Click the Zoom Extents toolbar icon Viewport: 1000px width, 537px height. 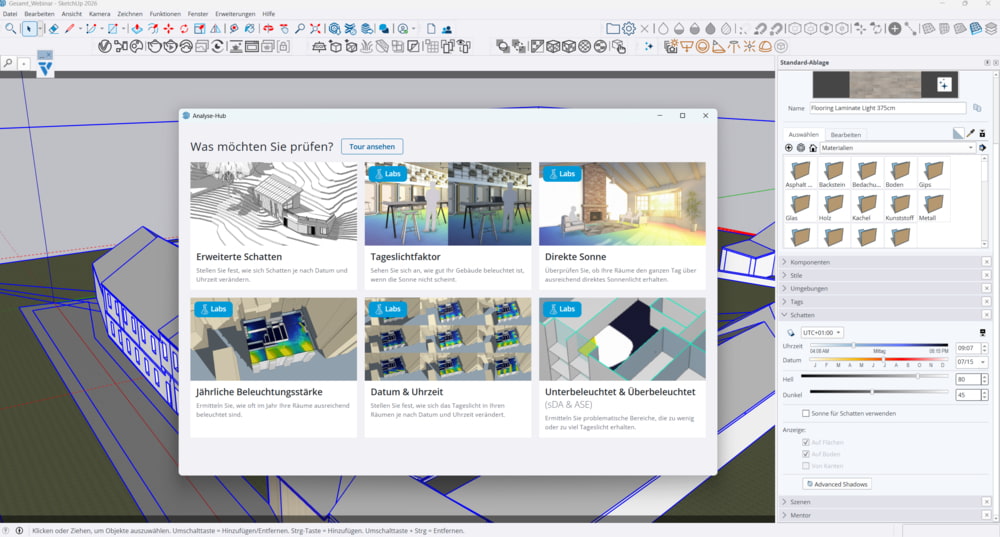pos(315,29)
